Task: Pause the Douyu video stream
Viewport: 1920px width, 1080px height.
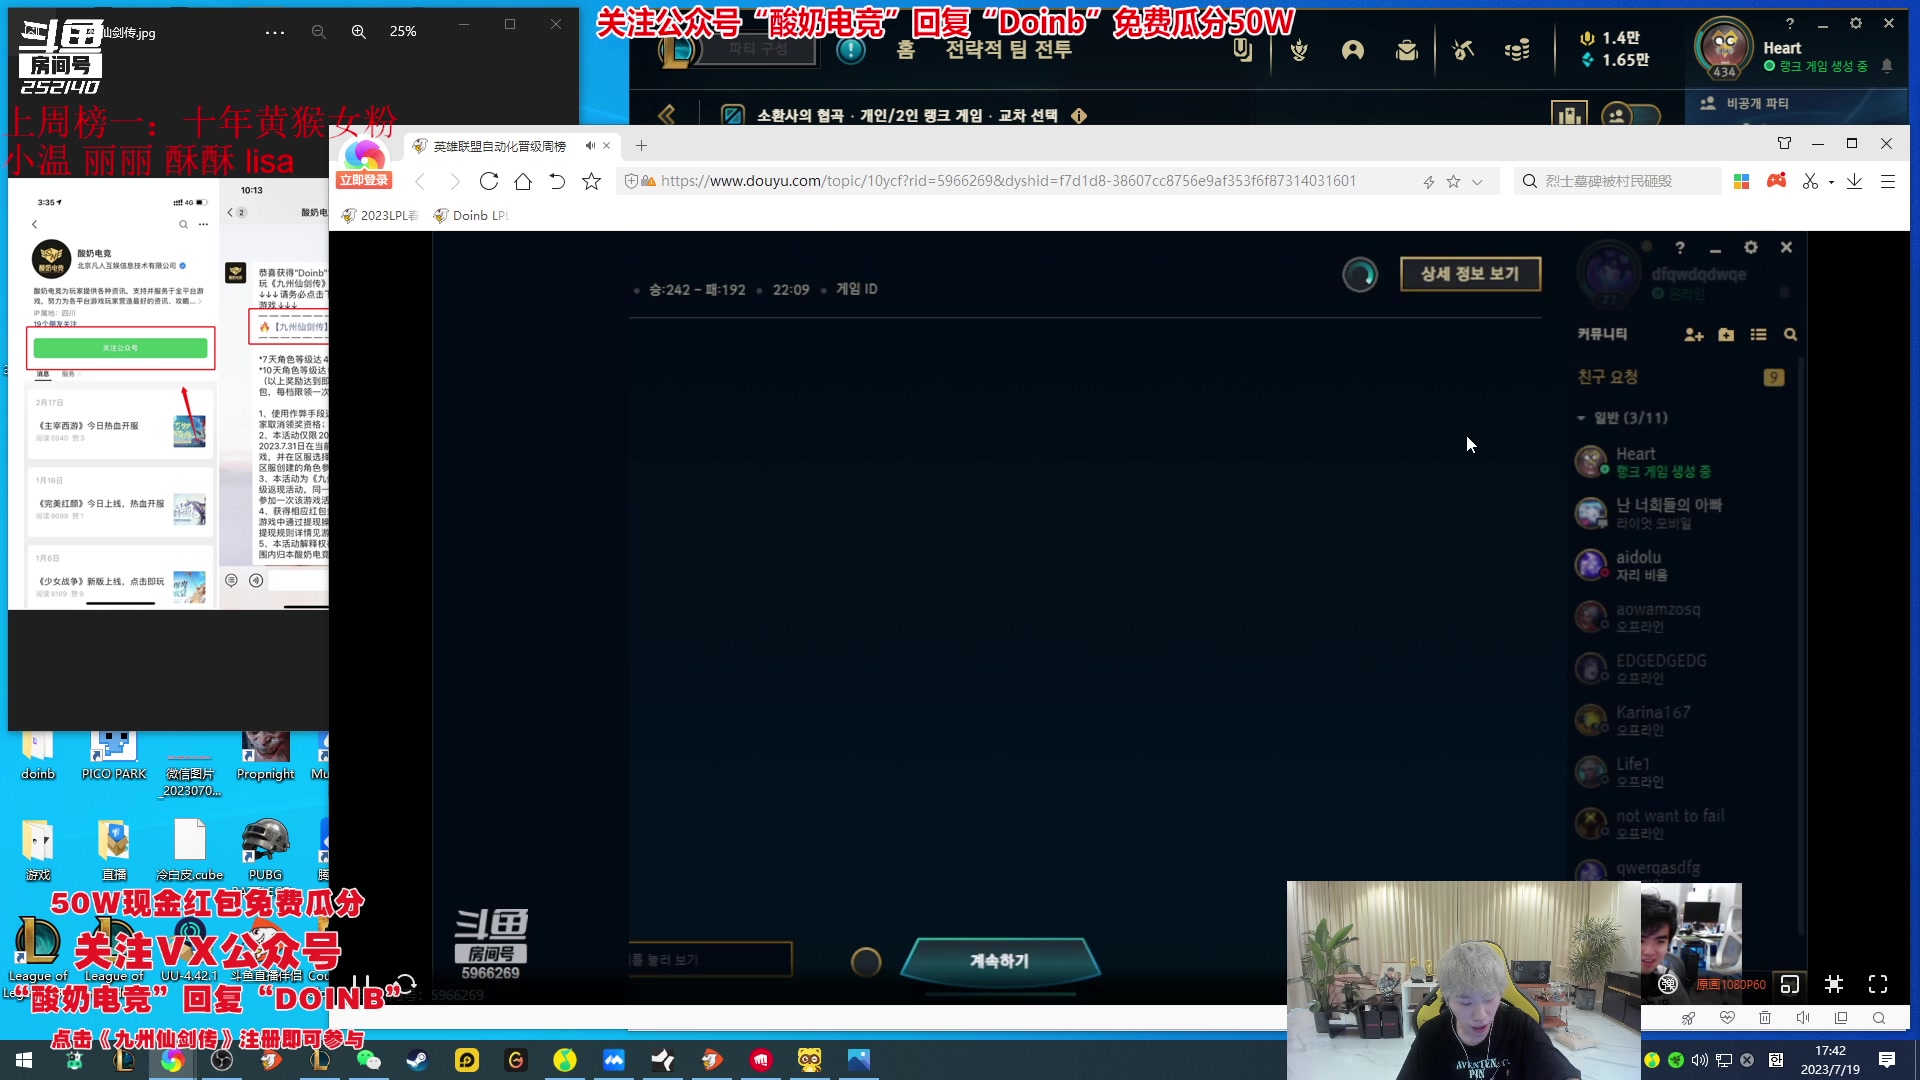Action: tap(361, 984)
